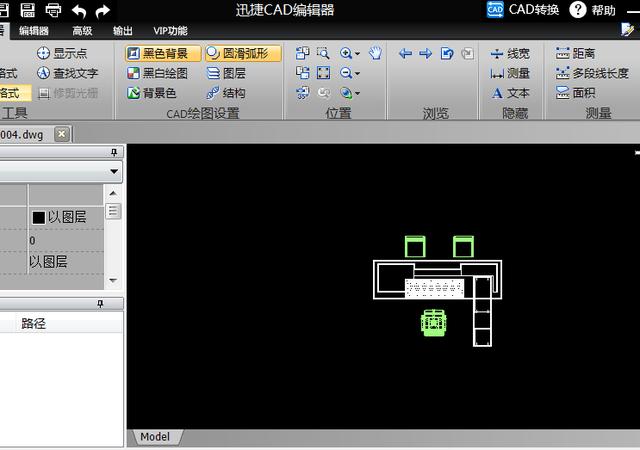Toggle 显示点 show points
The height and width of the screenshot is (450, 640).
(62, 53)
